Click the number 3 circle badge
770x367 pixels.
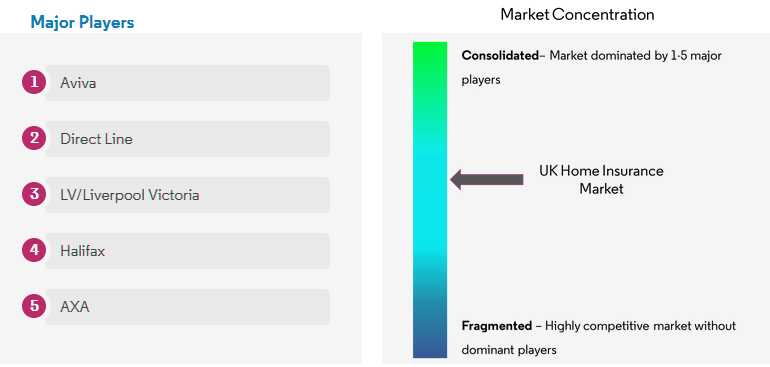click(34, 194)
